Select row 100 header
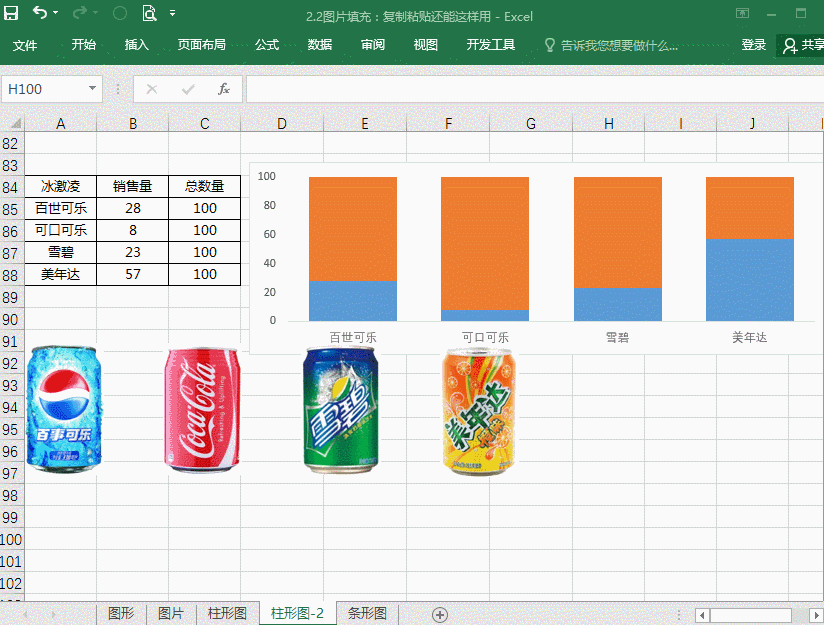 [x=12, y=539]
